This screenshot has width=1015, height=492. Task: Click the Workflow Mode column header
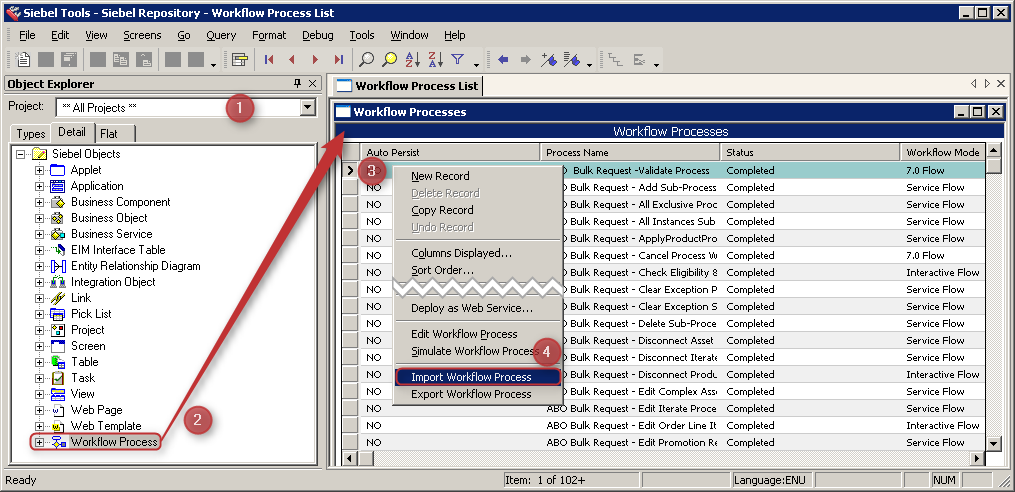(x=942, y=153)
